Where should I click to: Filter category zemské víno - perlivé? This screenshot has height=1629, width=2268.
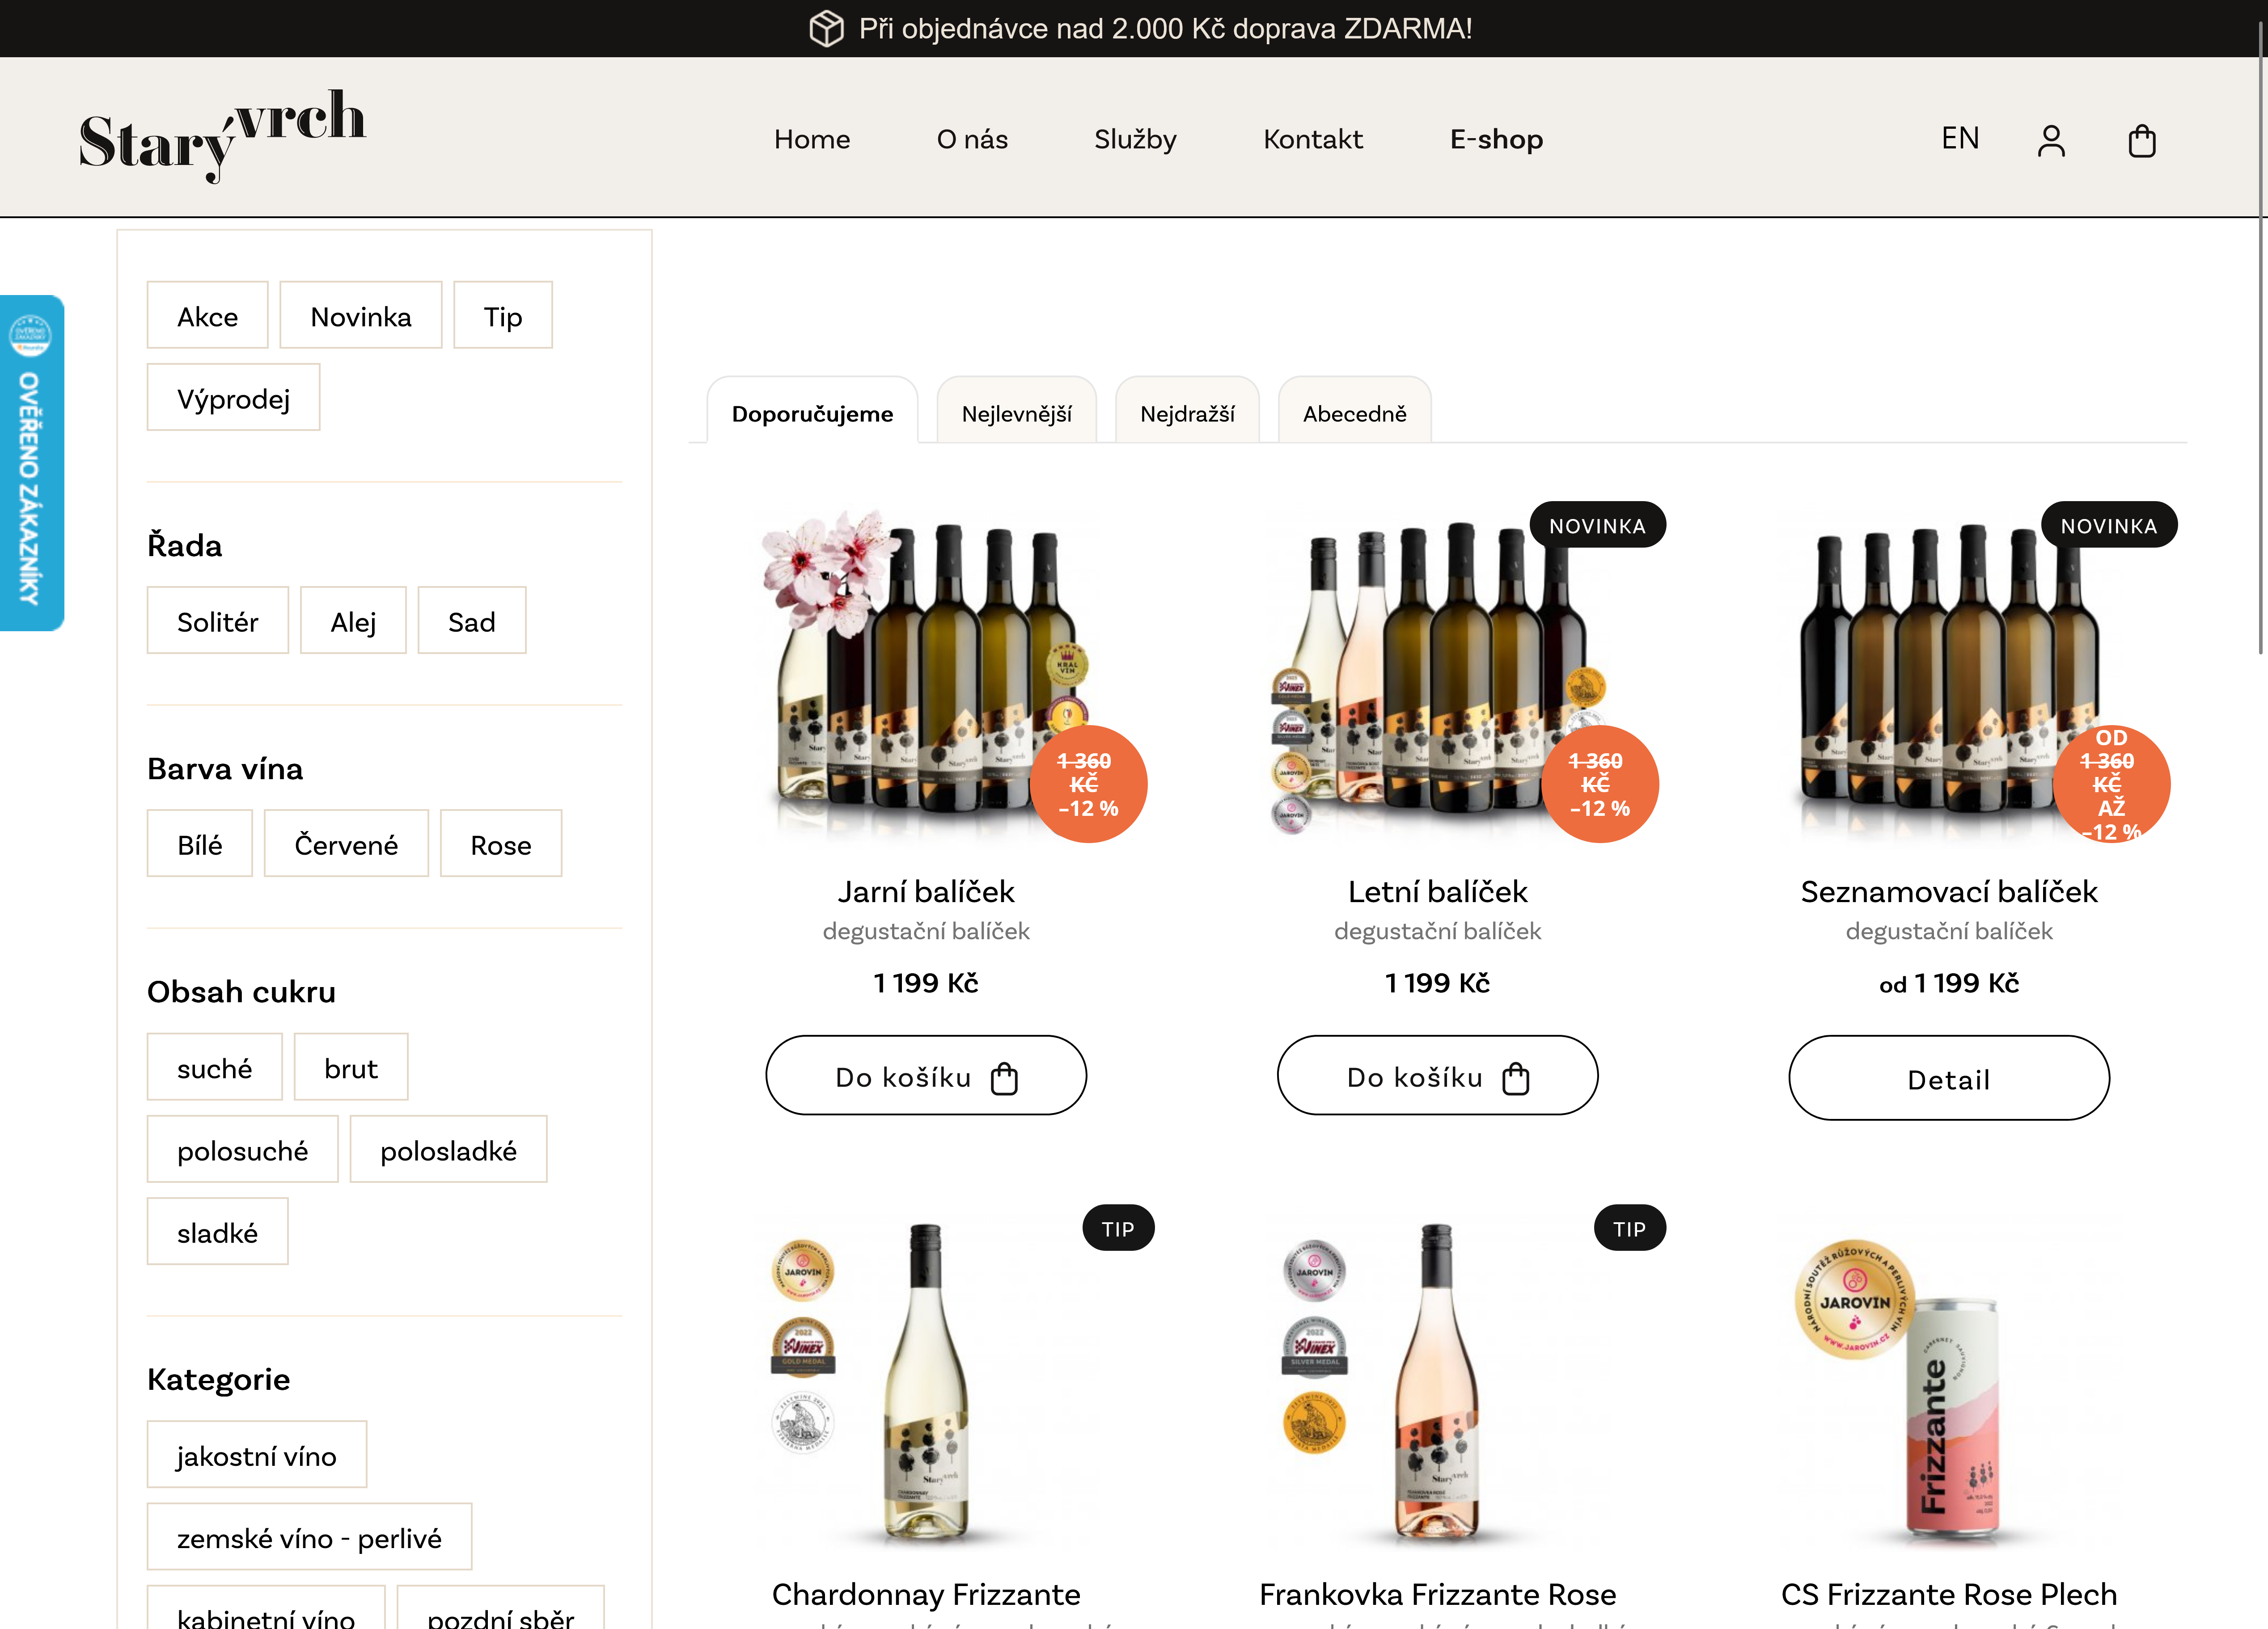tap(310, 1537)
